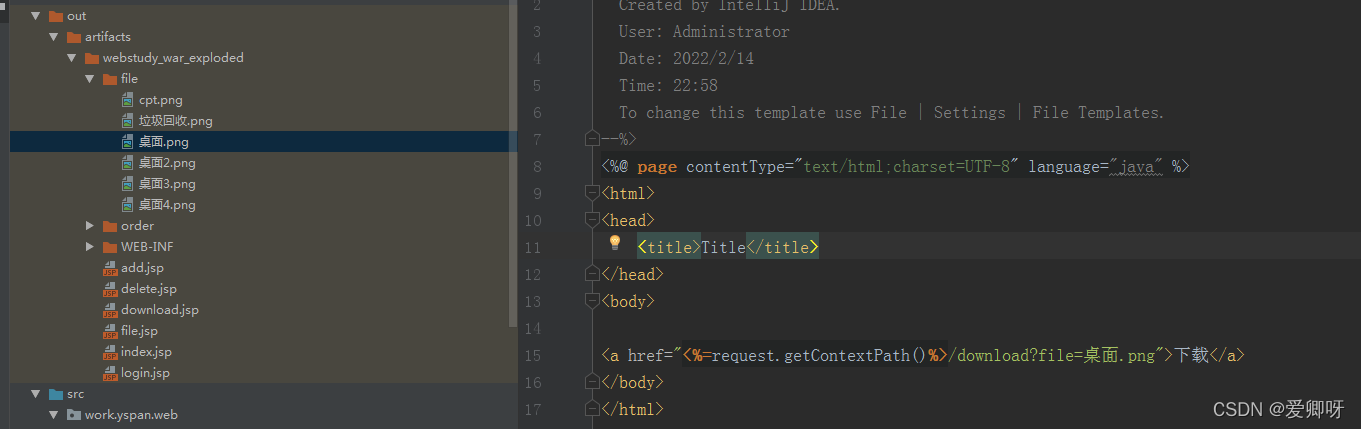The width and height of the screenshot is (1361, 429).
Task: Collapse the webstudy_war_exploded folder arrow
Action: 72,58
